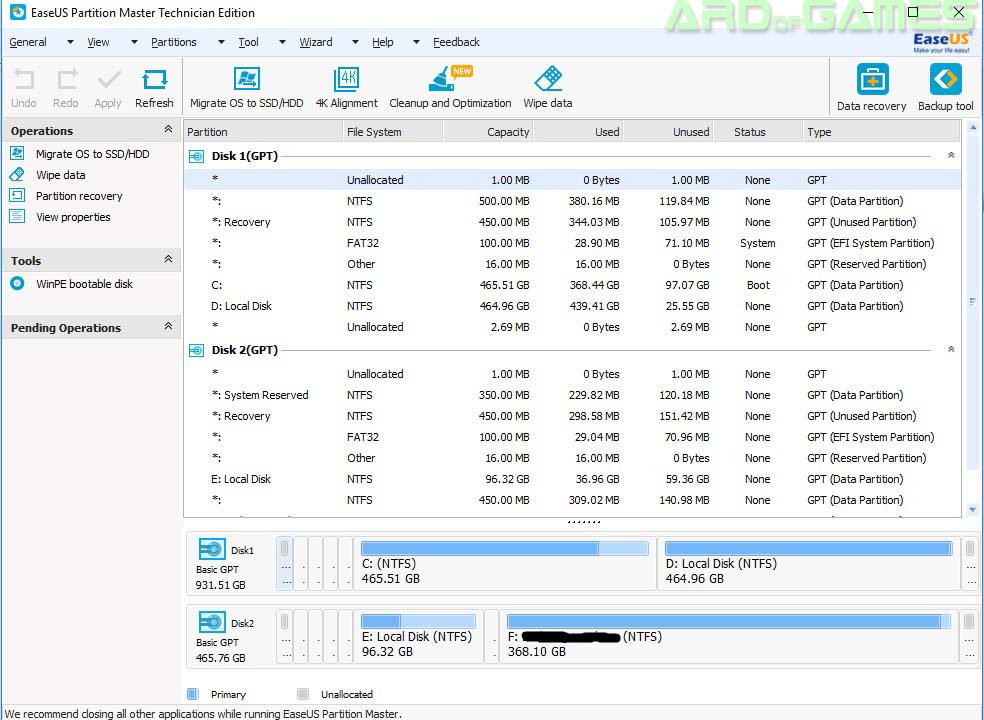
Task: Sort by the Status column header
Action: (x=758, y=132)
